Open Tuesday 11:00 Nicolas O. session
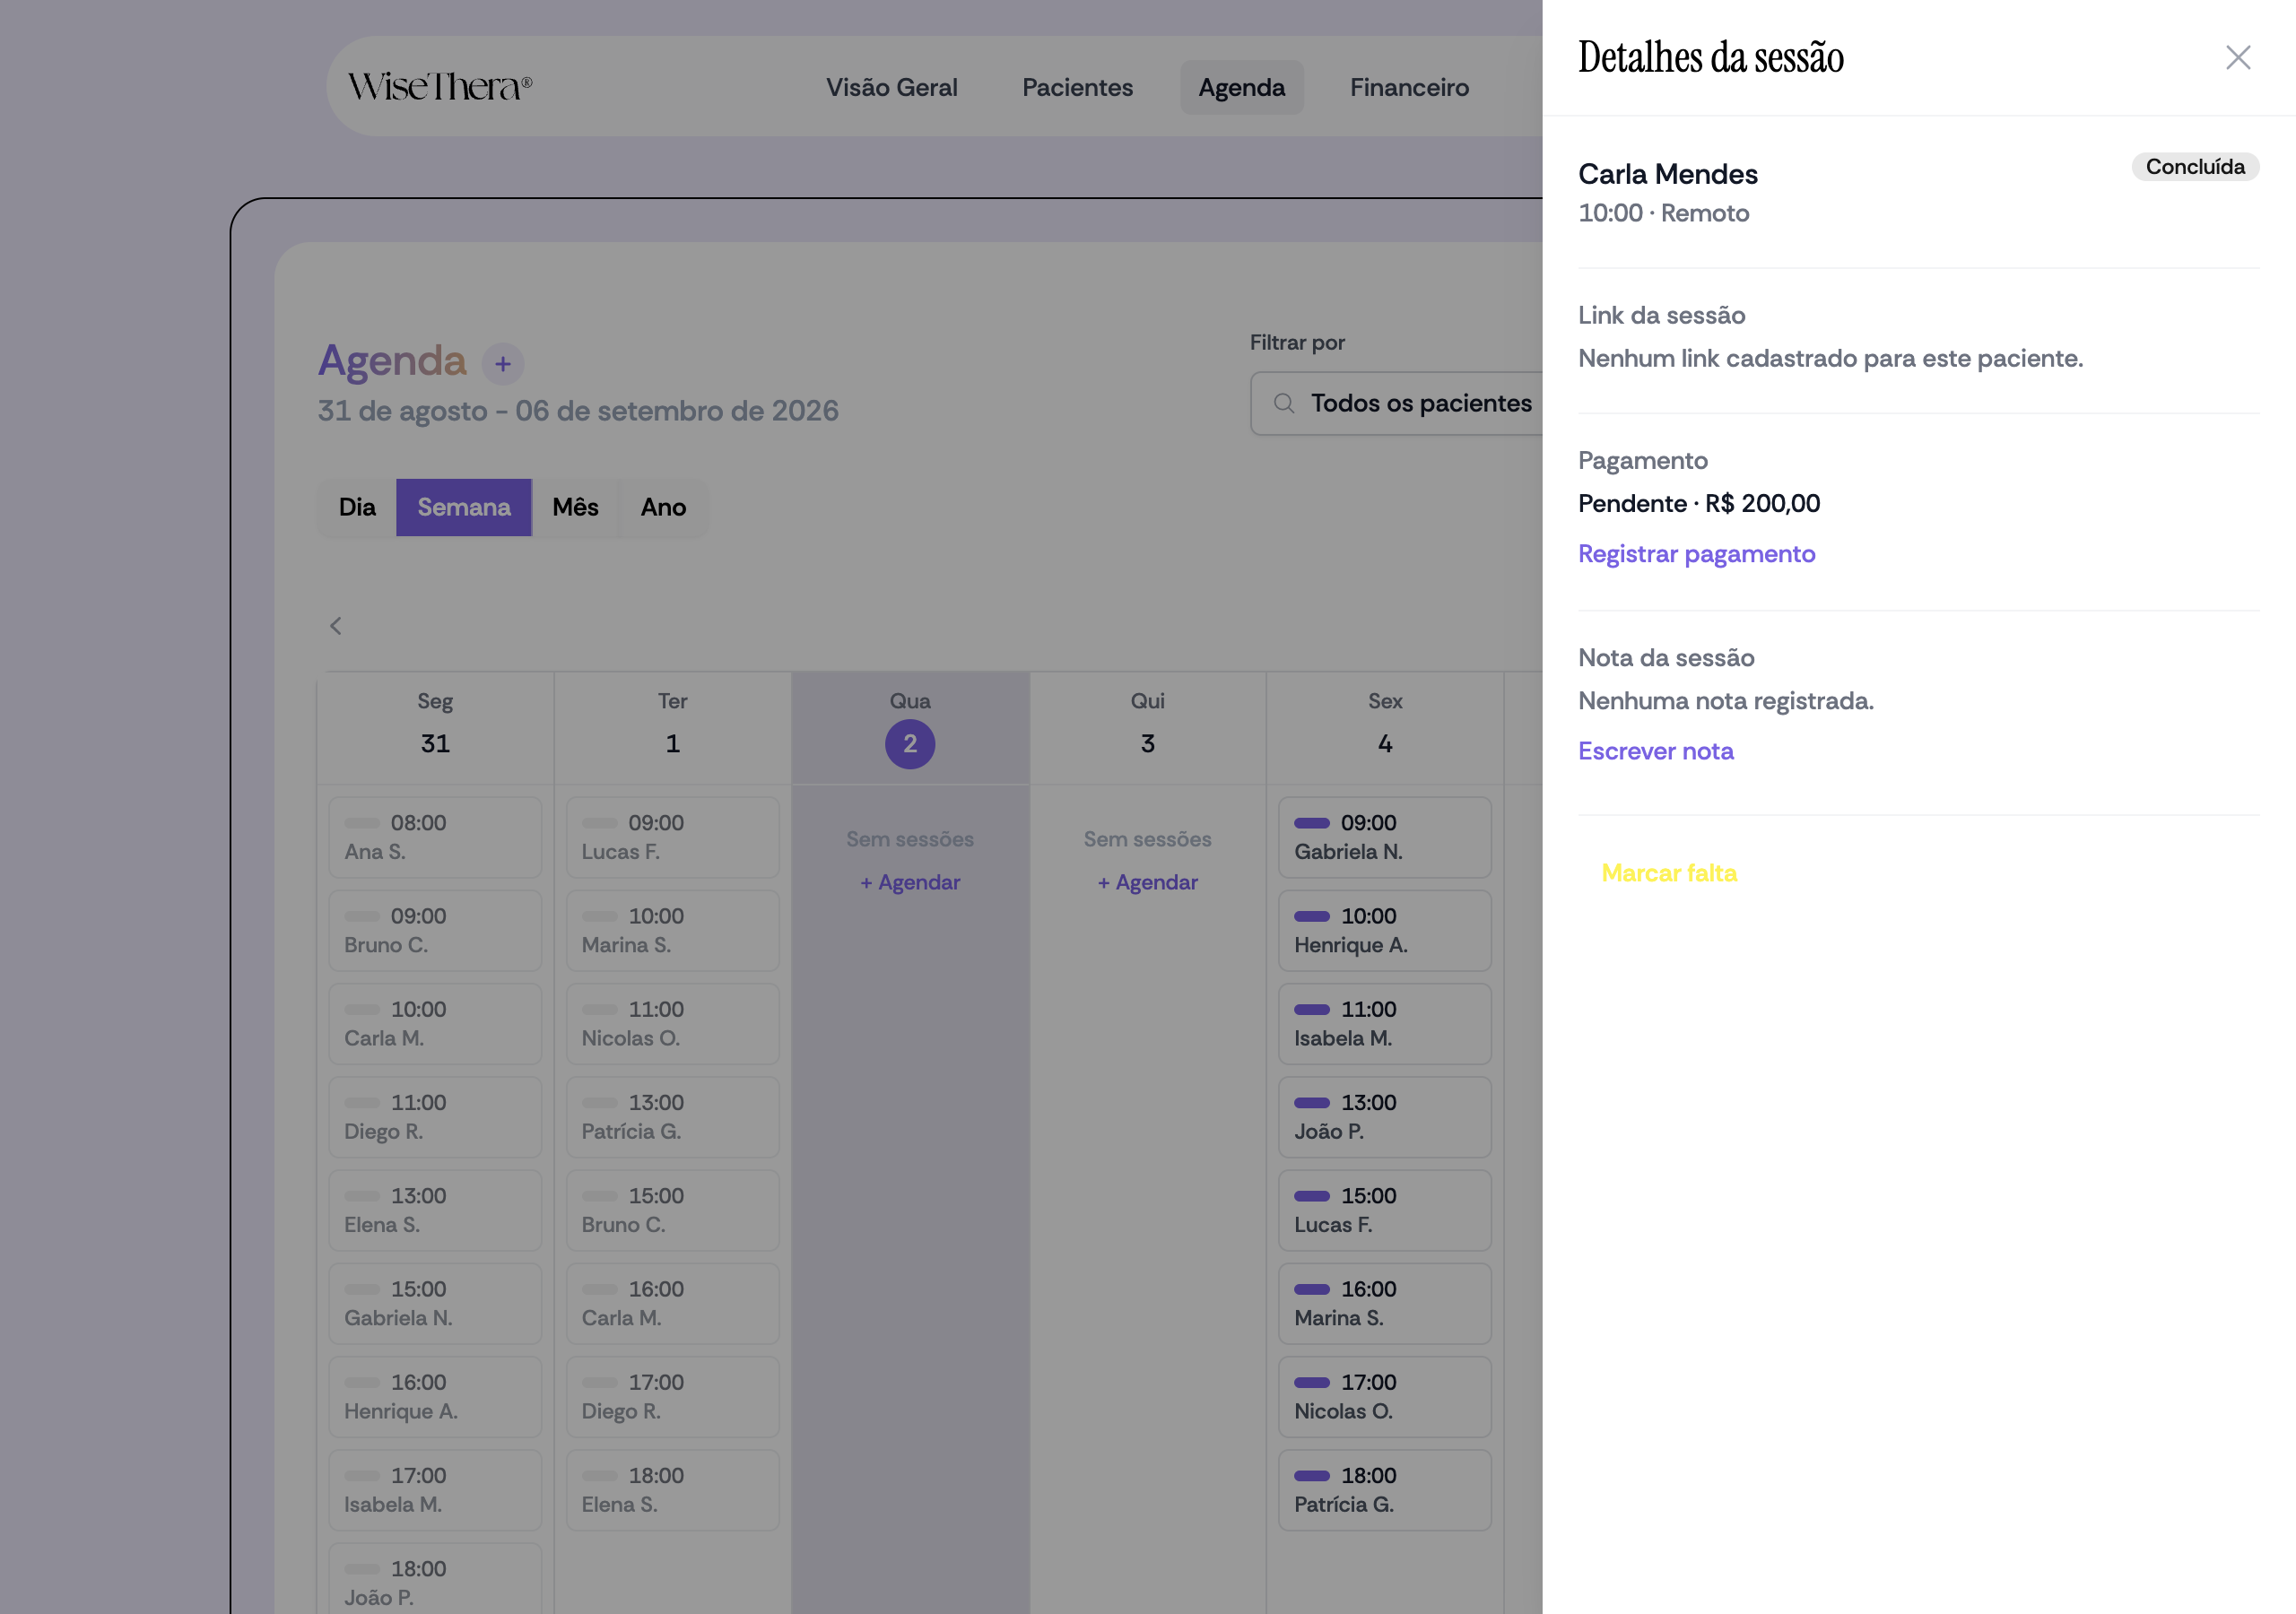Image resolution: width=2296 pixels, height=1614 pixels. [673, 1023]
